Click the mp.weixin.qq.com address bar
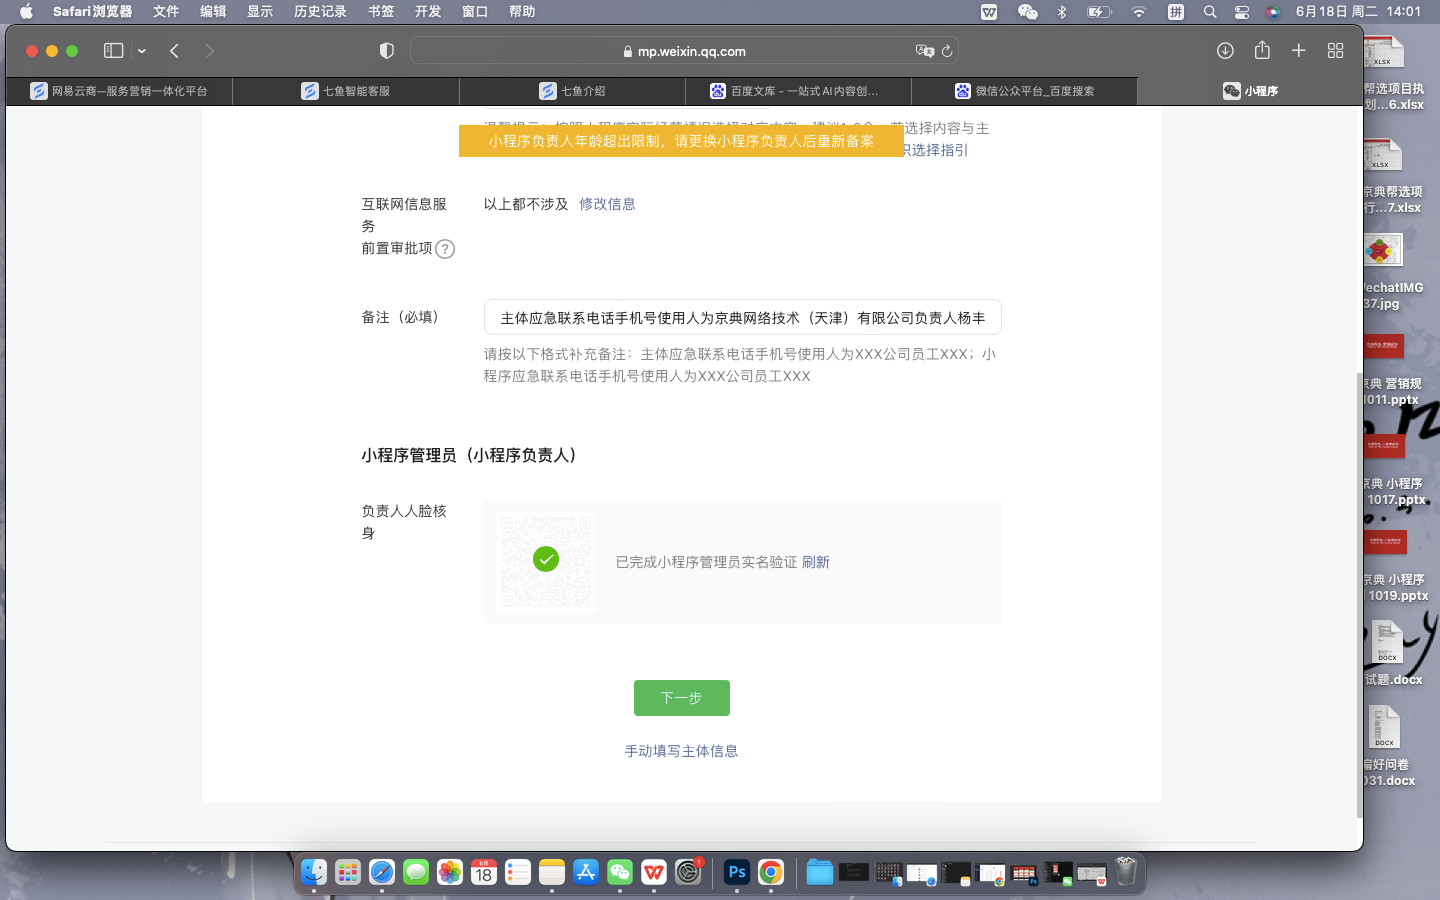 click(684, 51)
